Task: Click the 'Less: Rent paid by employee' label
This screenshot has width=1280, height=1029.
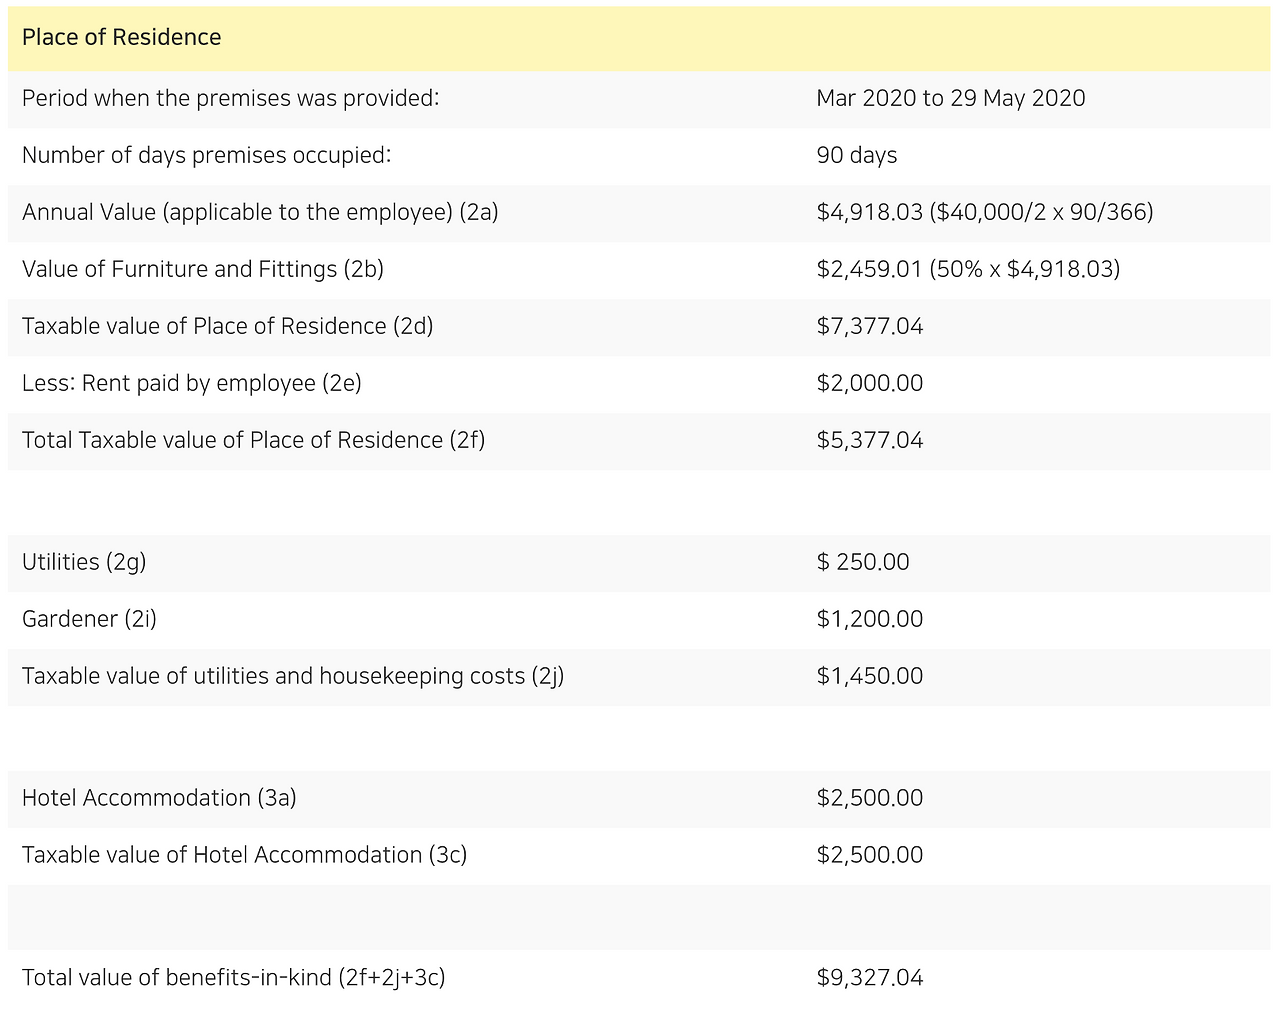Action: 191,384
